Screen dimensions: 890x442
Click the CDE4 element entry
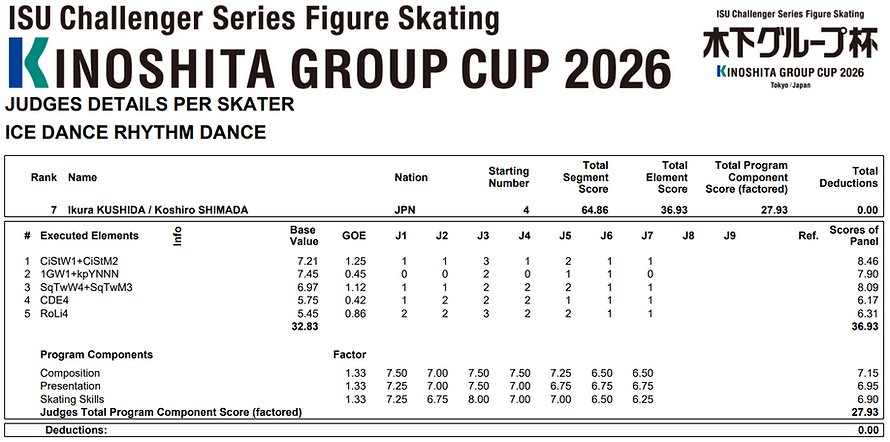click(x=54, y=301)
